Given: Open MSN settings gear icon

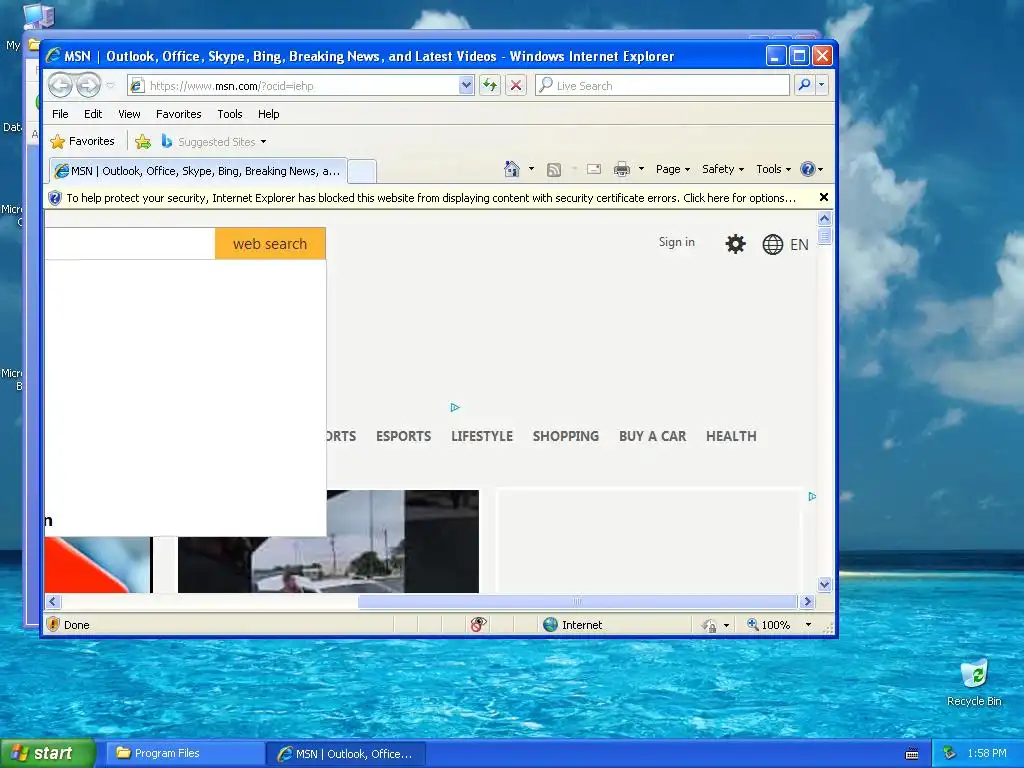Looking at the screenshot, I should pyautogui.click(x=735, y=244).
